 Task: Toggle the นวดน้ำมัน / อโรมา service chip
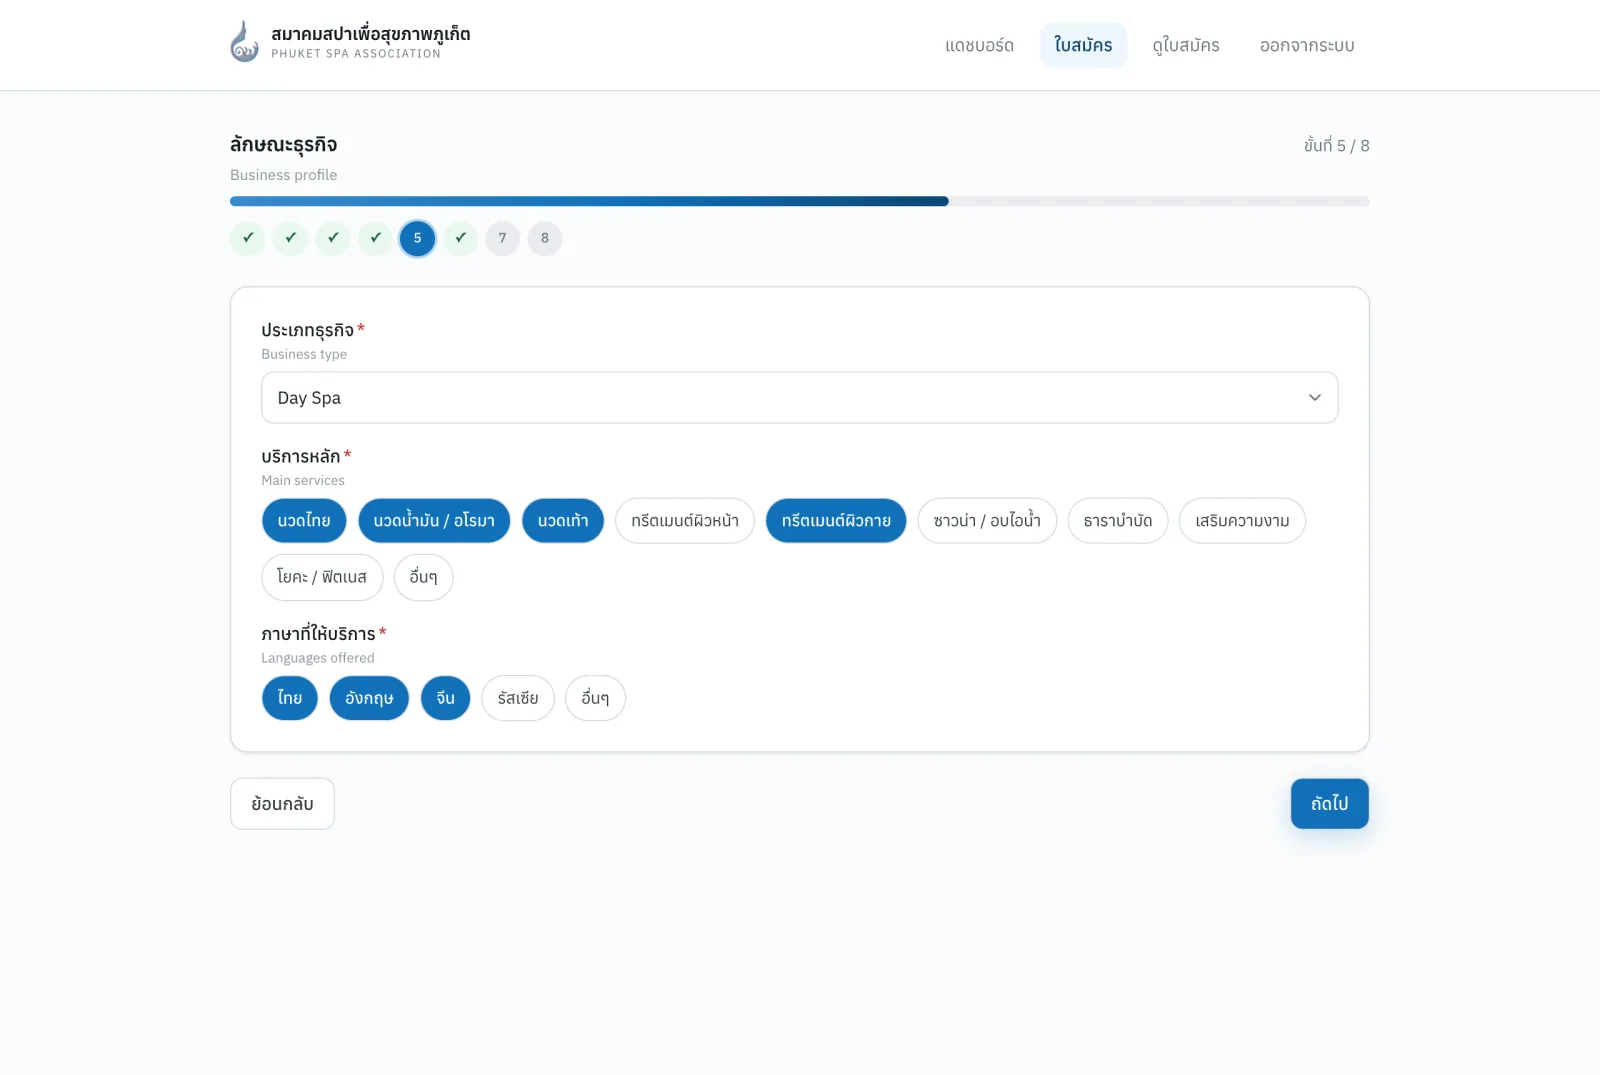434,521
